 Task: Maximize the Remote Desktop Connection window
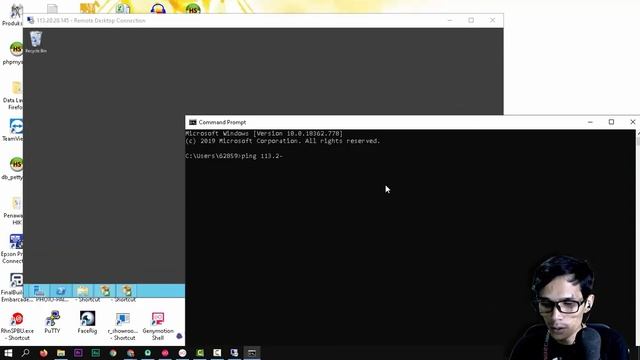471,20
